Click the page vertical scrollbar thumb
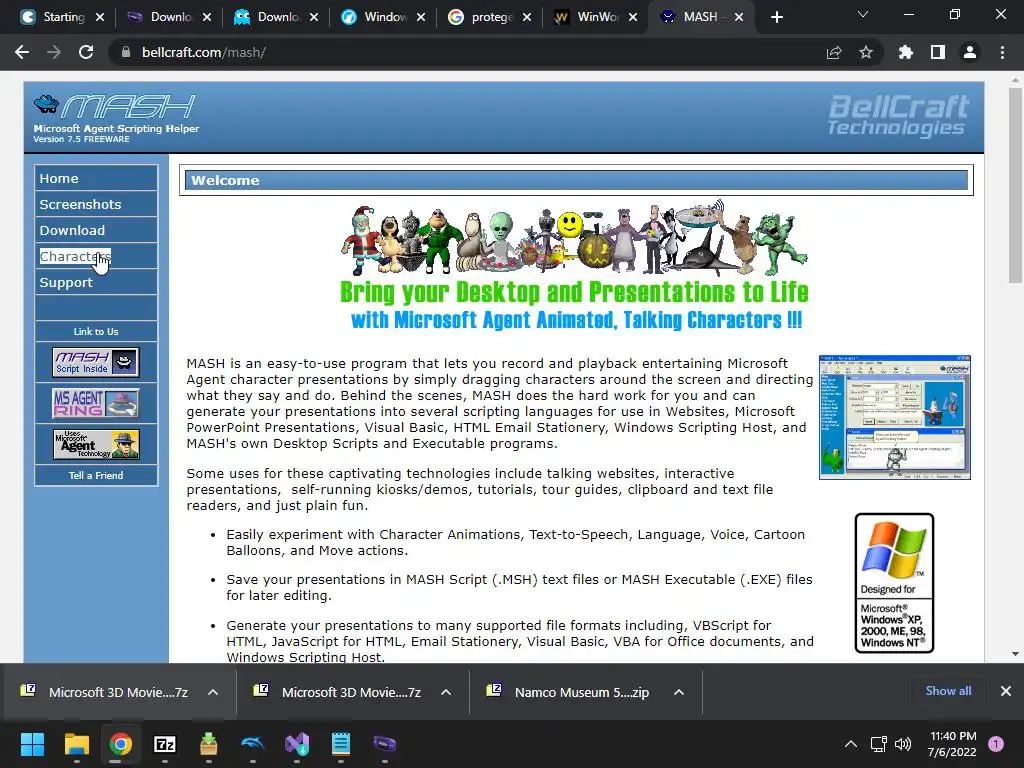The height and width of the screenshot is (768, 1024). click(1015, 186)
